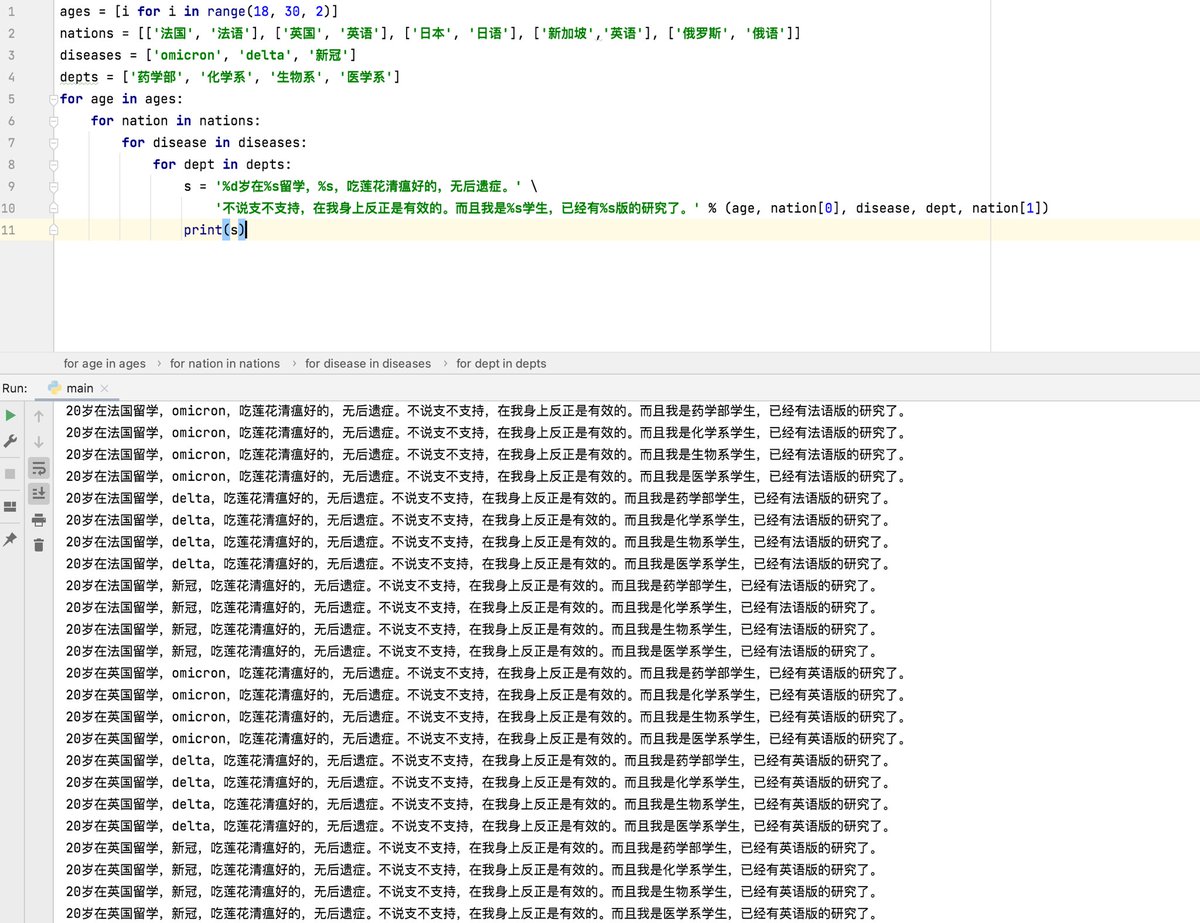Collapse the 'for dept in depts' block
This screenshot has width=1200, height=923.
click(x=52, y=164)
